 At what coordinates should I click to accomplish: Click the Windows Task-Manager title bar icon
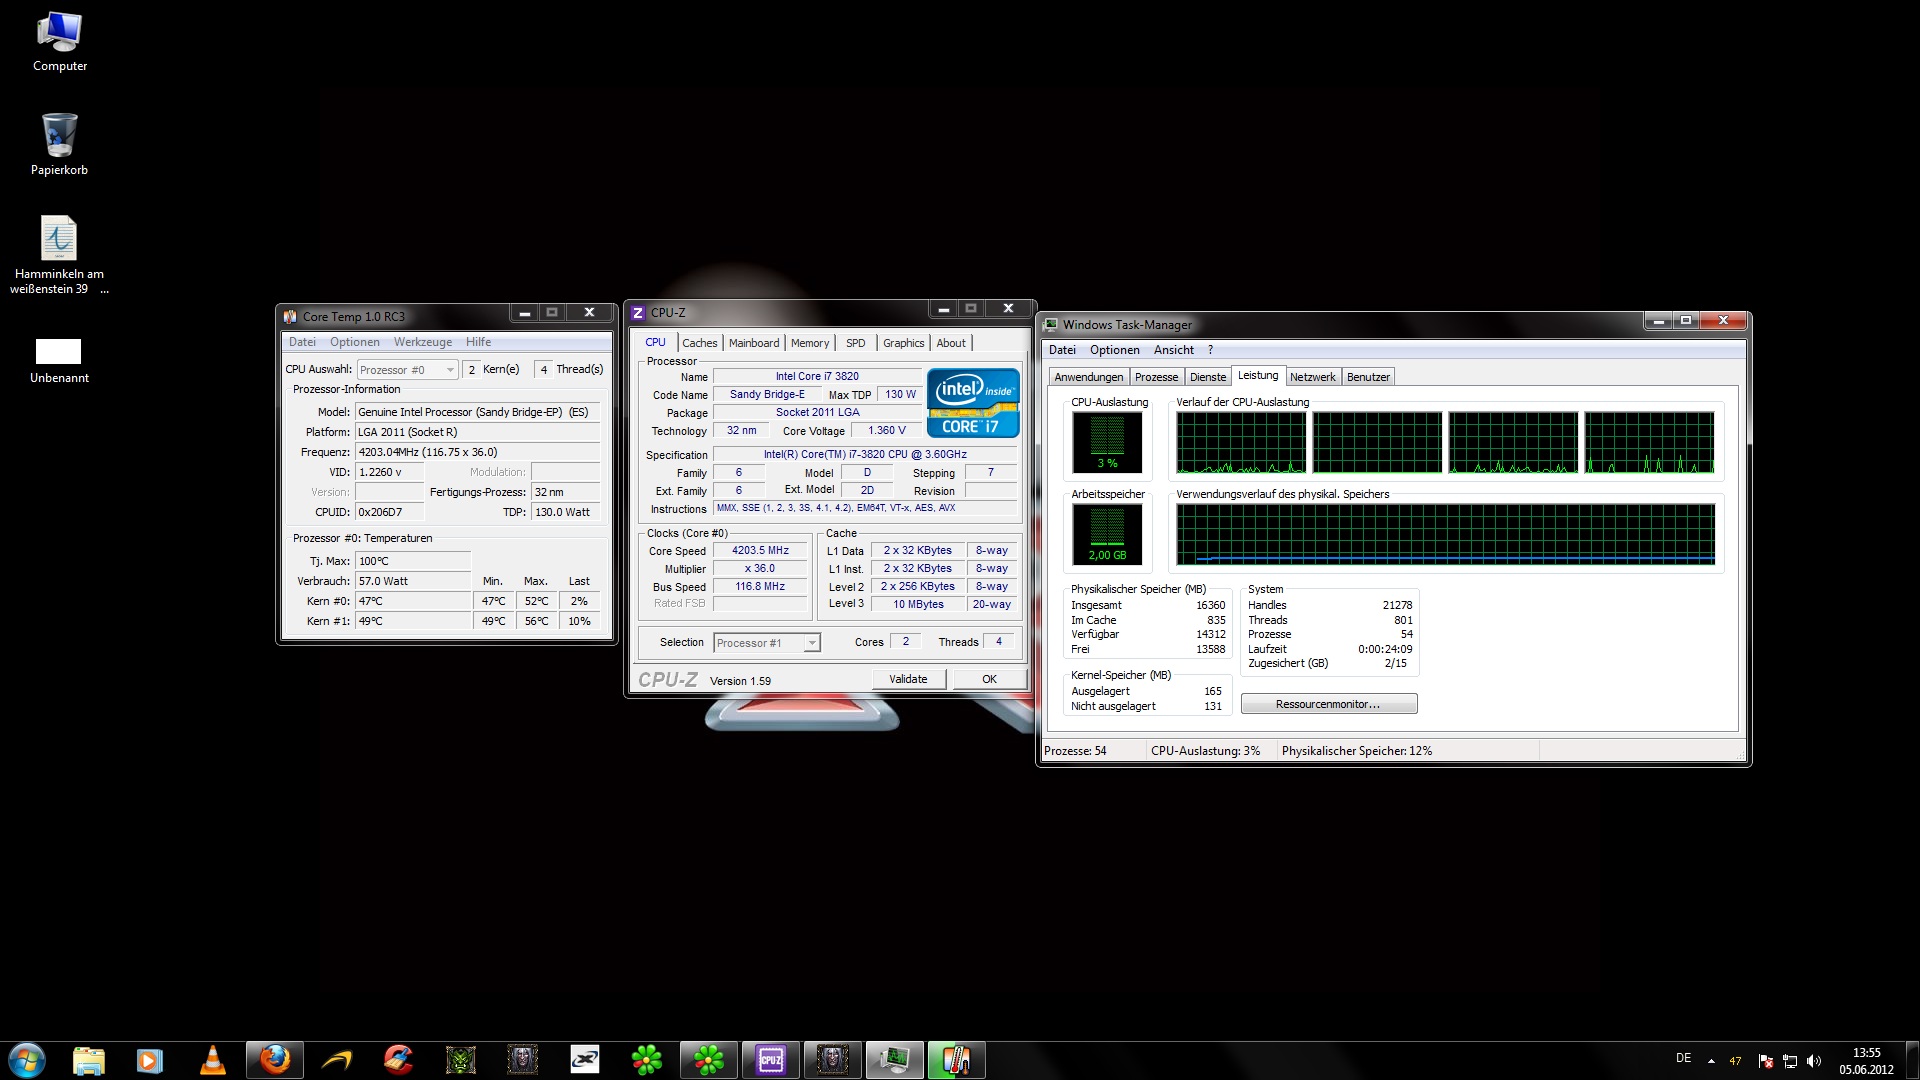tap(1050, 325)
